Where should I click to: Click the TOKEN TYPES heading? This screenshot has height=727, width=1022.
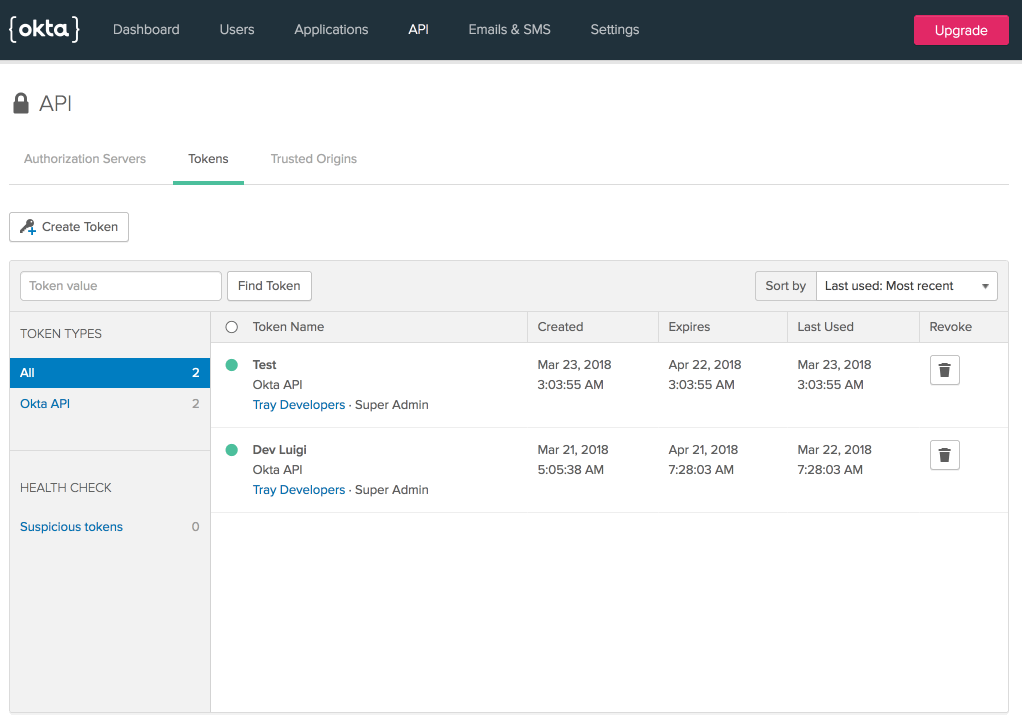[61, 334]
